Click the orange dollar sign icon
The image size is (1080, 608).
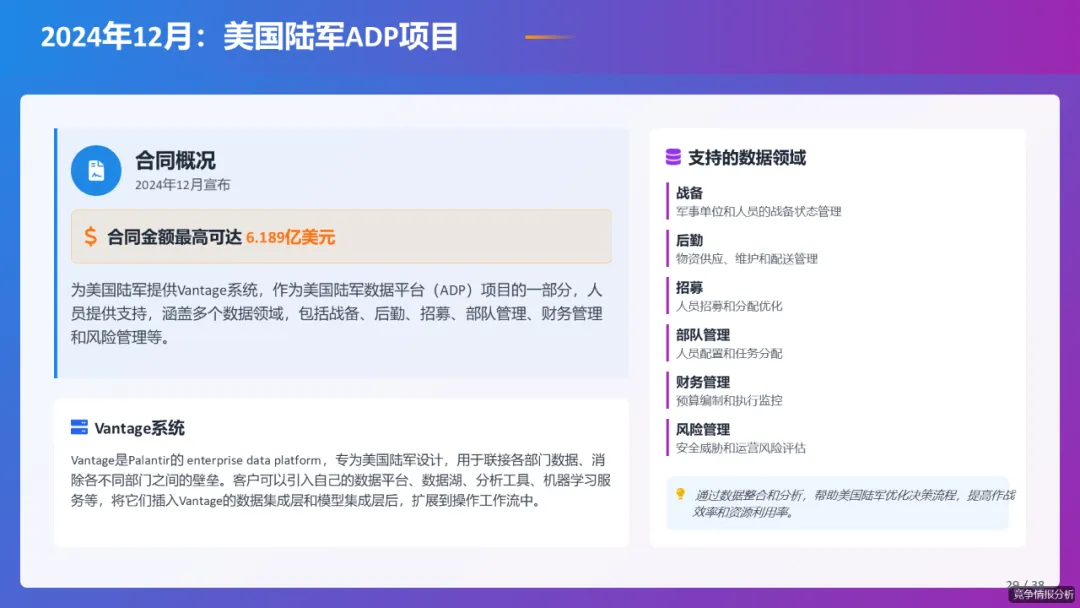[90, 237]
